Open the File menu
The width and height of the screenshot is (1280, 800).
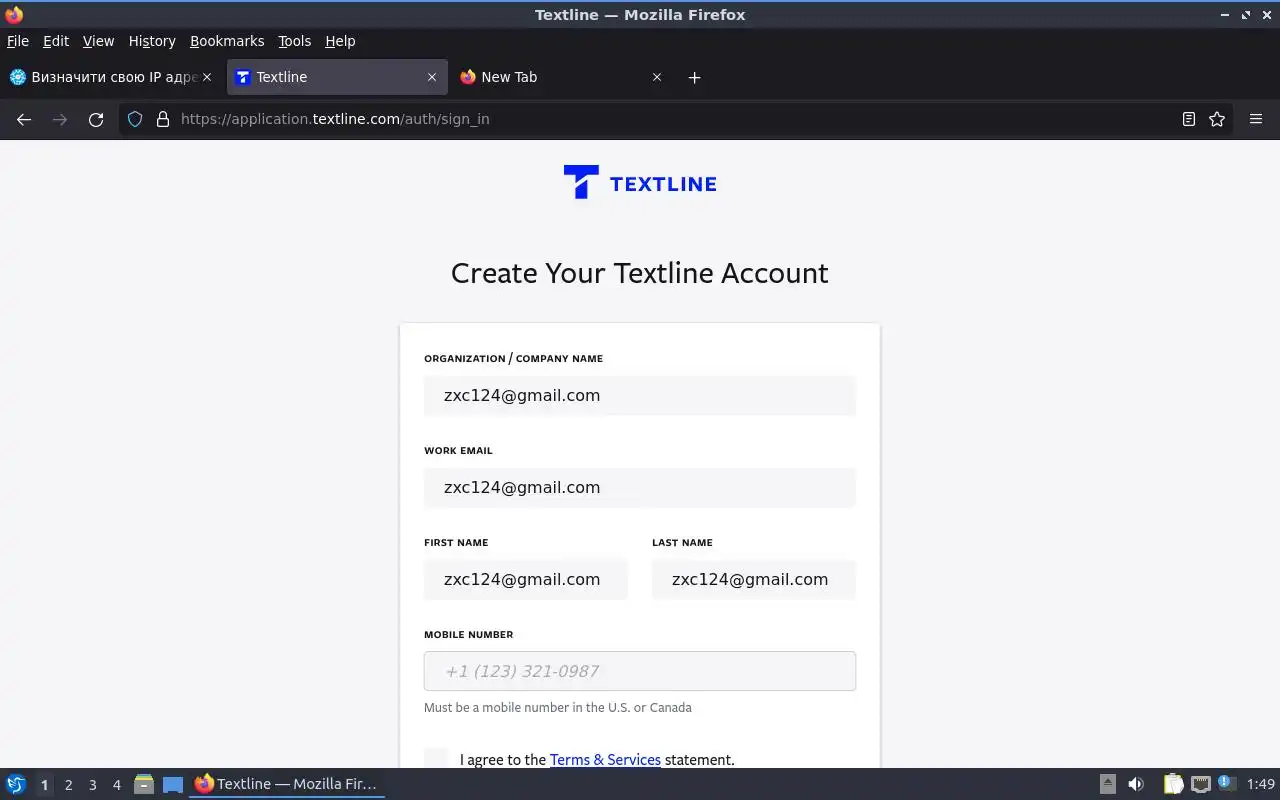18,41
